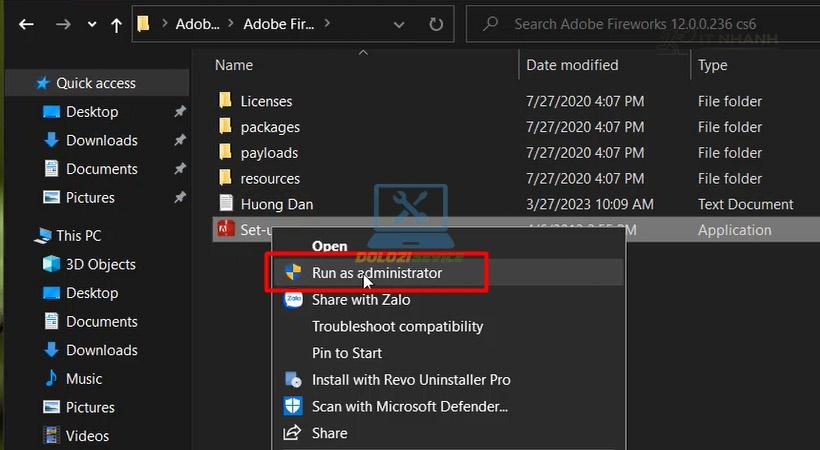The width and height of the screenshot is (820, 450).
Task: Sort files by the Name column header
Action: click(x=234, y=65)
